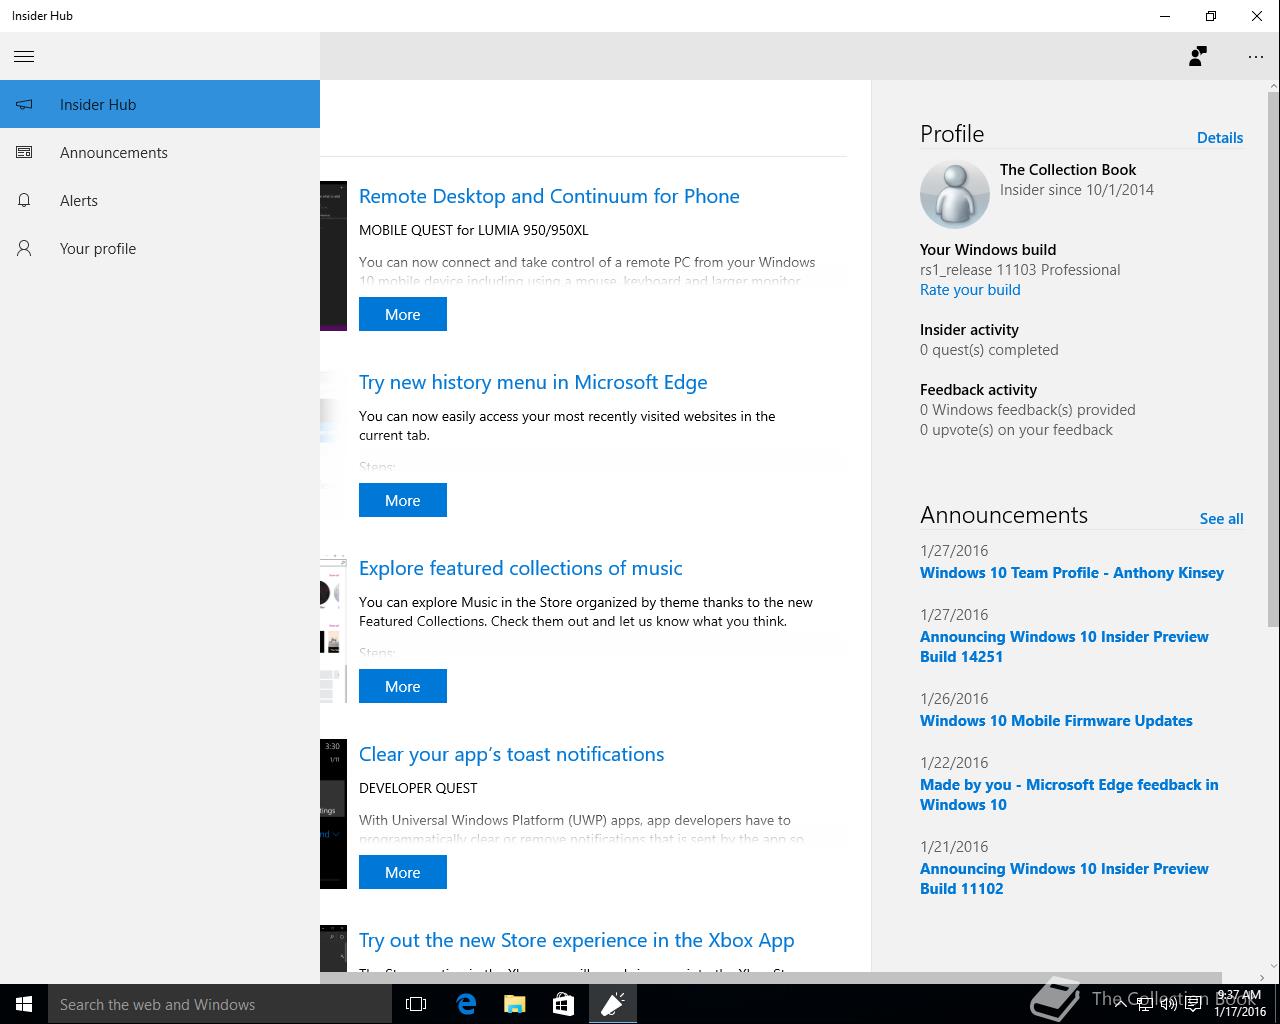
Task: Click More under featured music quest
Action: [x=403, y=686]
